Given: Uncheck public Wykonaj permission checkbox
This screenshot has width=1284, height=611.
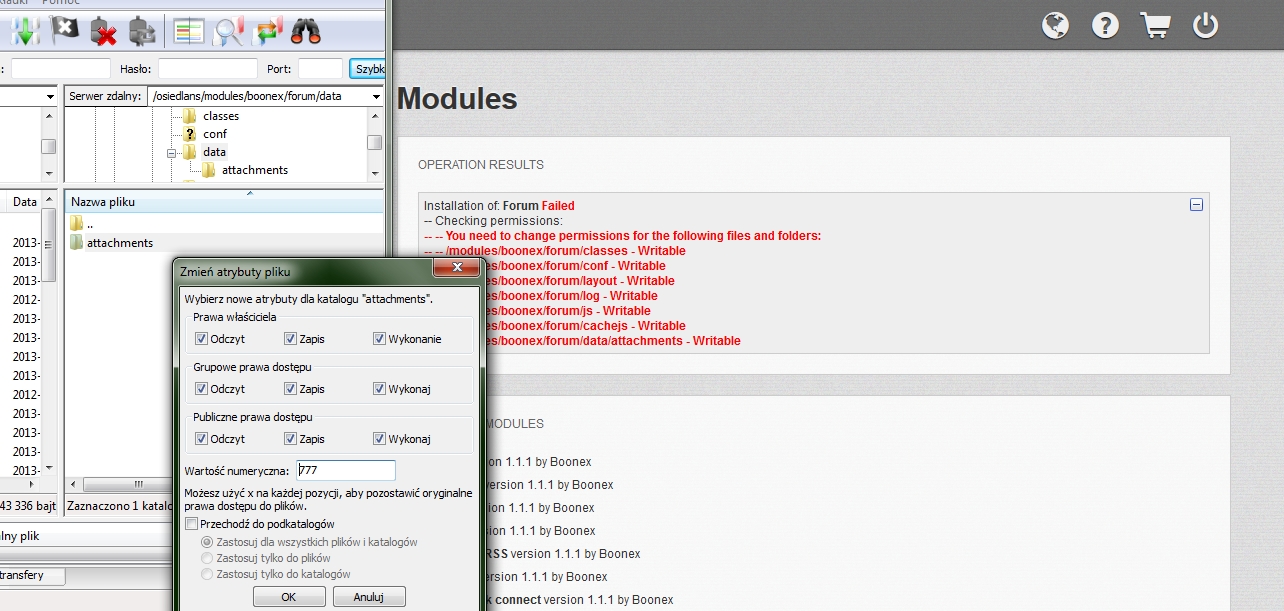Looking at the screenshot, I should (379, 439).
